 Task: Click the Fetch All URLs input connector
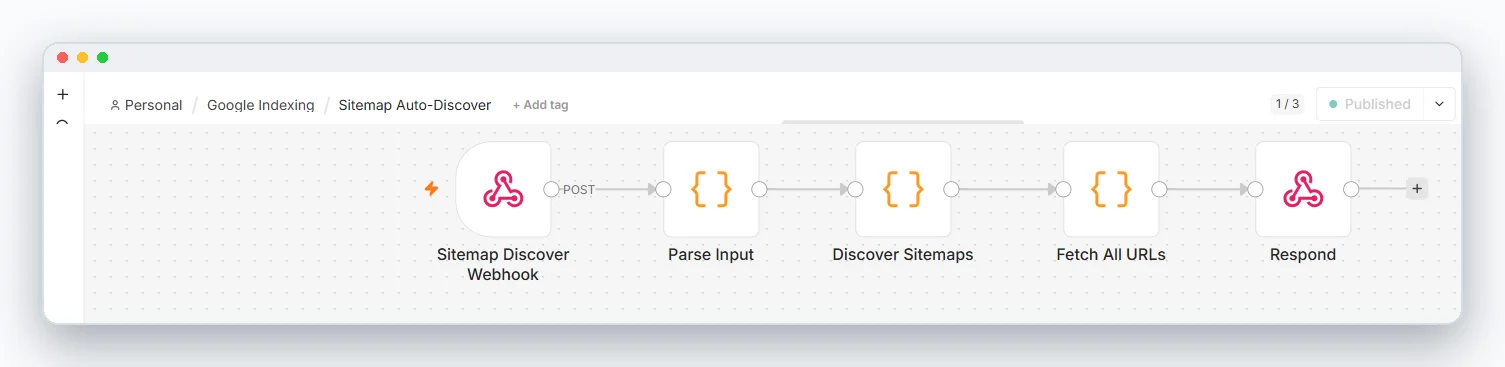click(1064, 189)
